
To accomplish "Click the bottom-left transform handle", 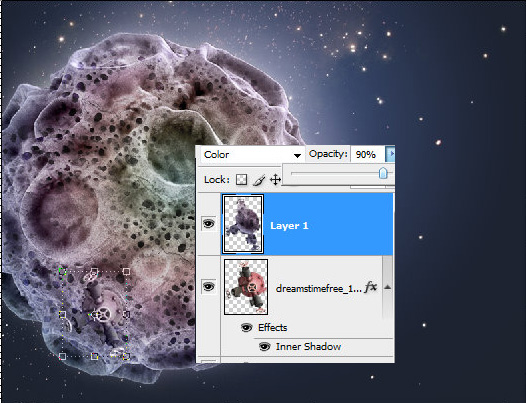I will (62, 356).
